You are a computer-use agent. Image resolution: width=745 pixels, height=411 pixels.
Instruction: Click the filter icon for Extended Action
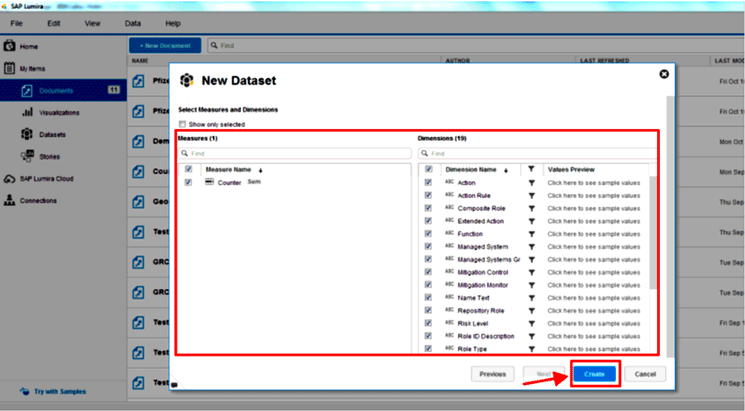click(x=532, y=221)
